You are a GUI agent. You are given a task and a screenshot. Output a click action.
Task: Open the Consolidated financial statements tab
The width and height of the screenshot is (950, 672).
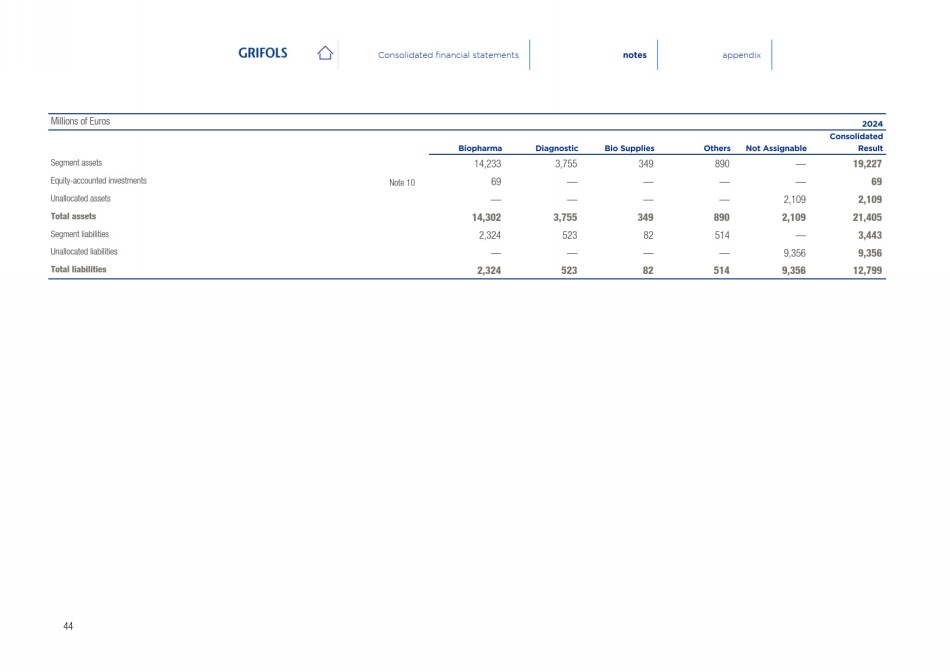448,55
